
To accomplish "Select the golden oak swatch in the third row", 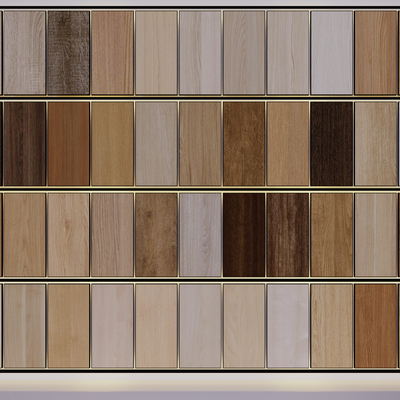I will (332, 235).
